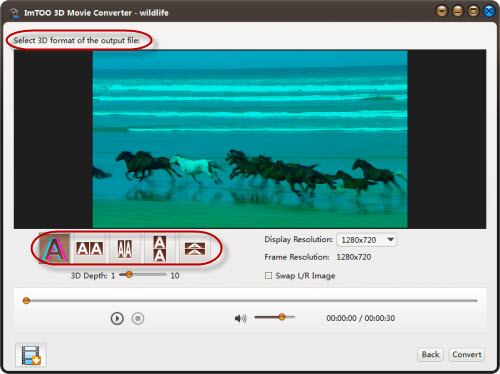
Task: Click the 'Select 3D format of the output file' label
Action: pos(77,40)
